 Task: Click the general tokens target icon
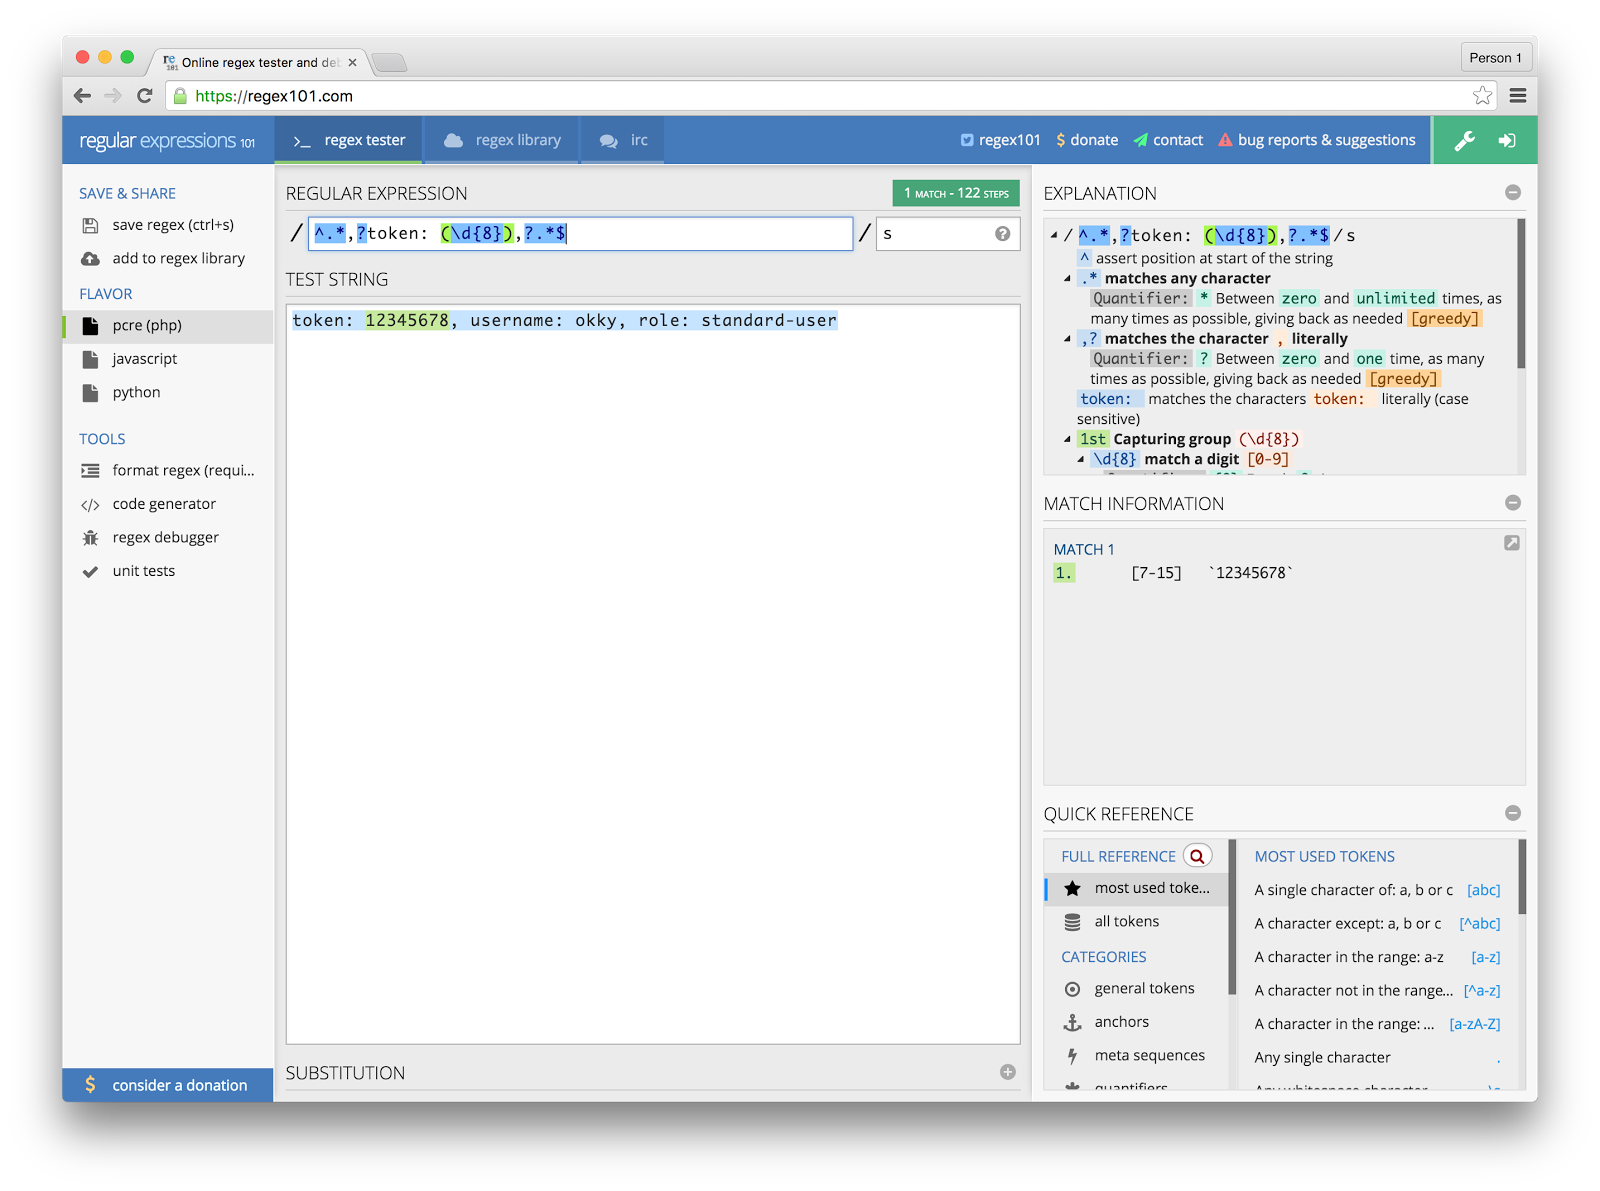(1072, 989)
